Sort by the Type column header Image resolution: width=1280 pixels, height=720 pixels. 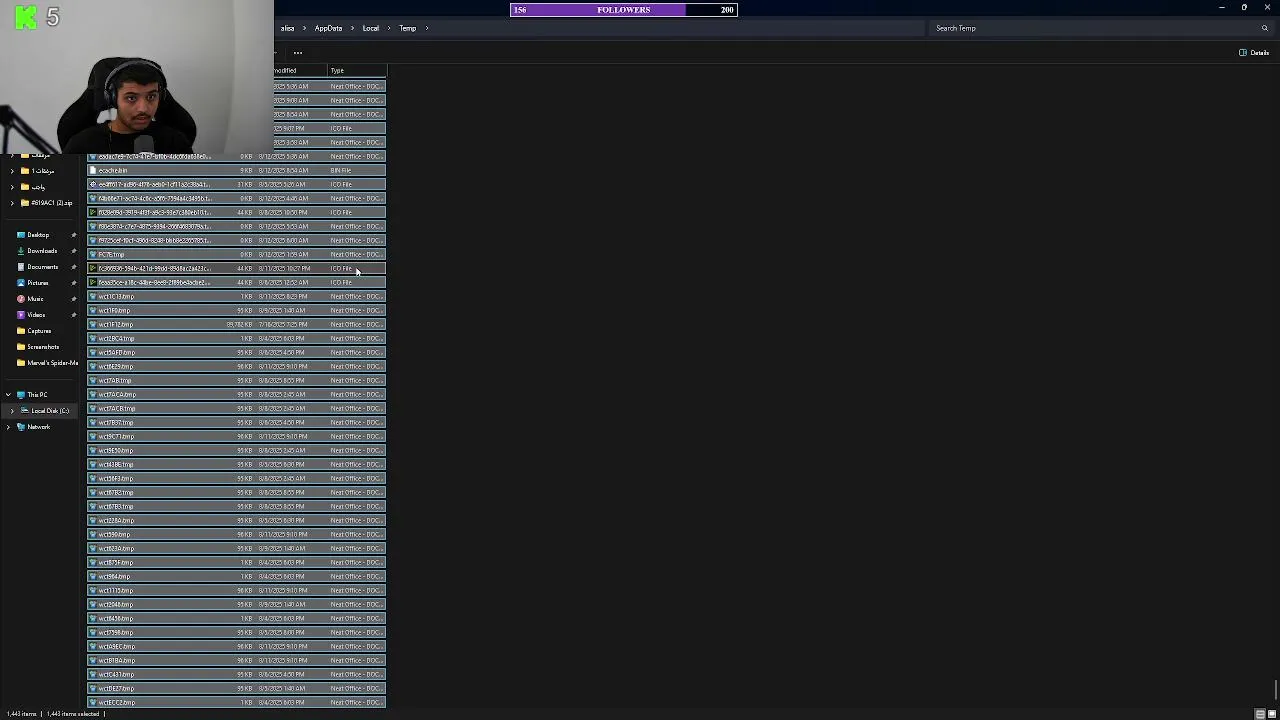357,71
